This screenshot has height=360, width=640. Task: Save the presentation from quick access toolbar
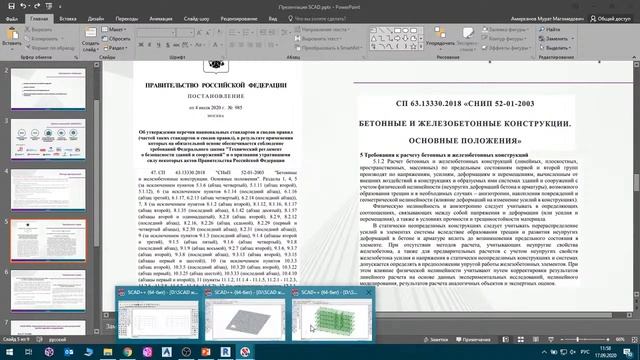tap(11, 6)
